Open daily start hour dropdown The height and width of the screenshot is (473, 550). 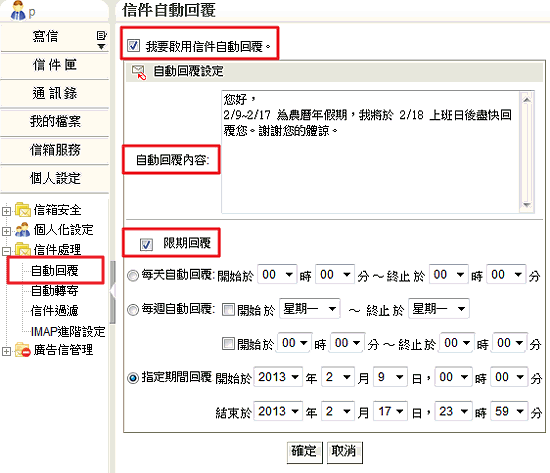coord(277,274)
